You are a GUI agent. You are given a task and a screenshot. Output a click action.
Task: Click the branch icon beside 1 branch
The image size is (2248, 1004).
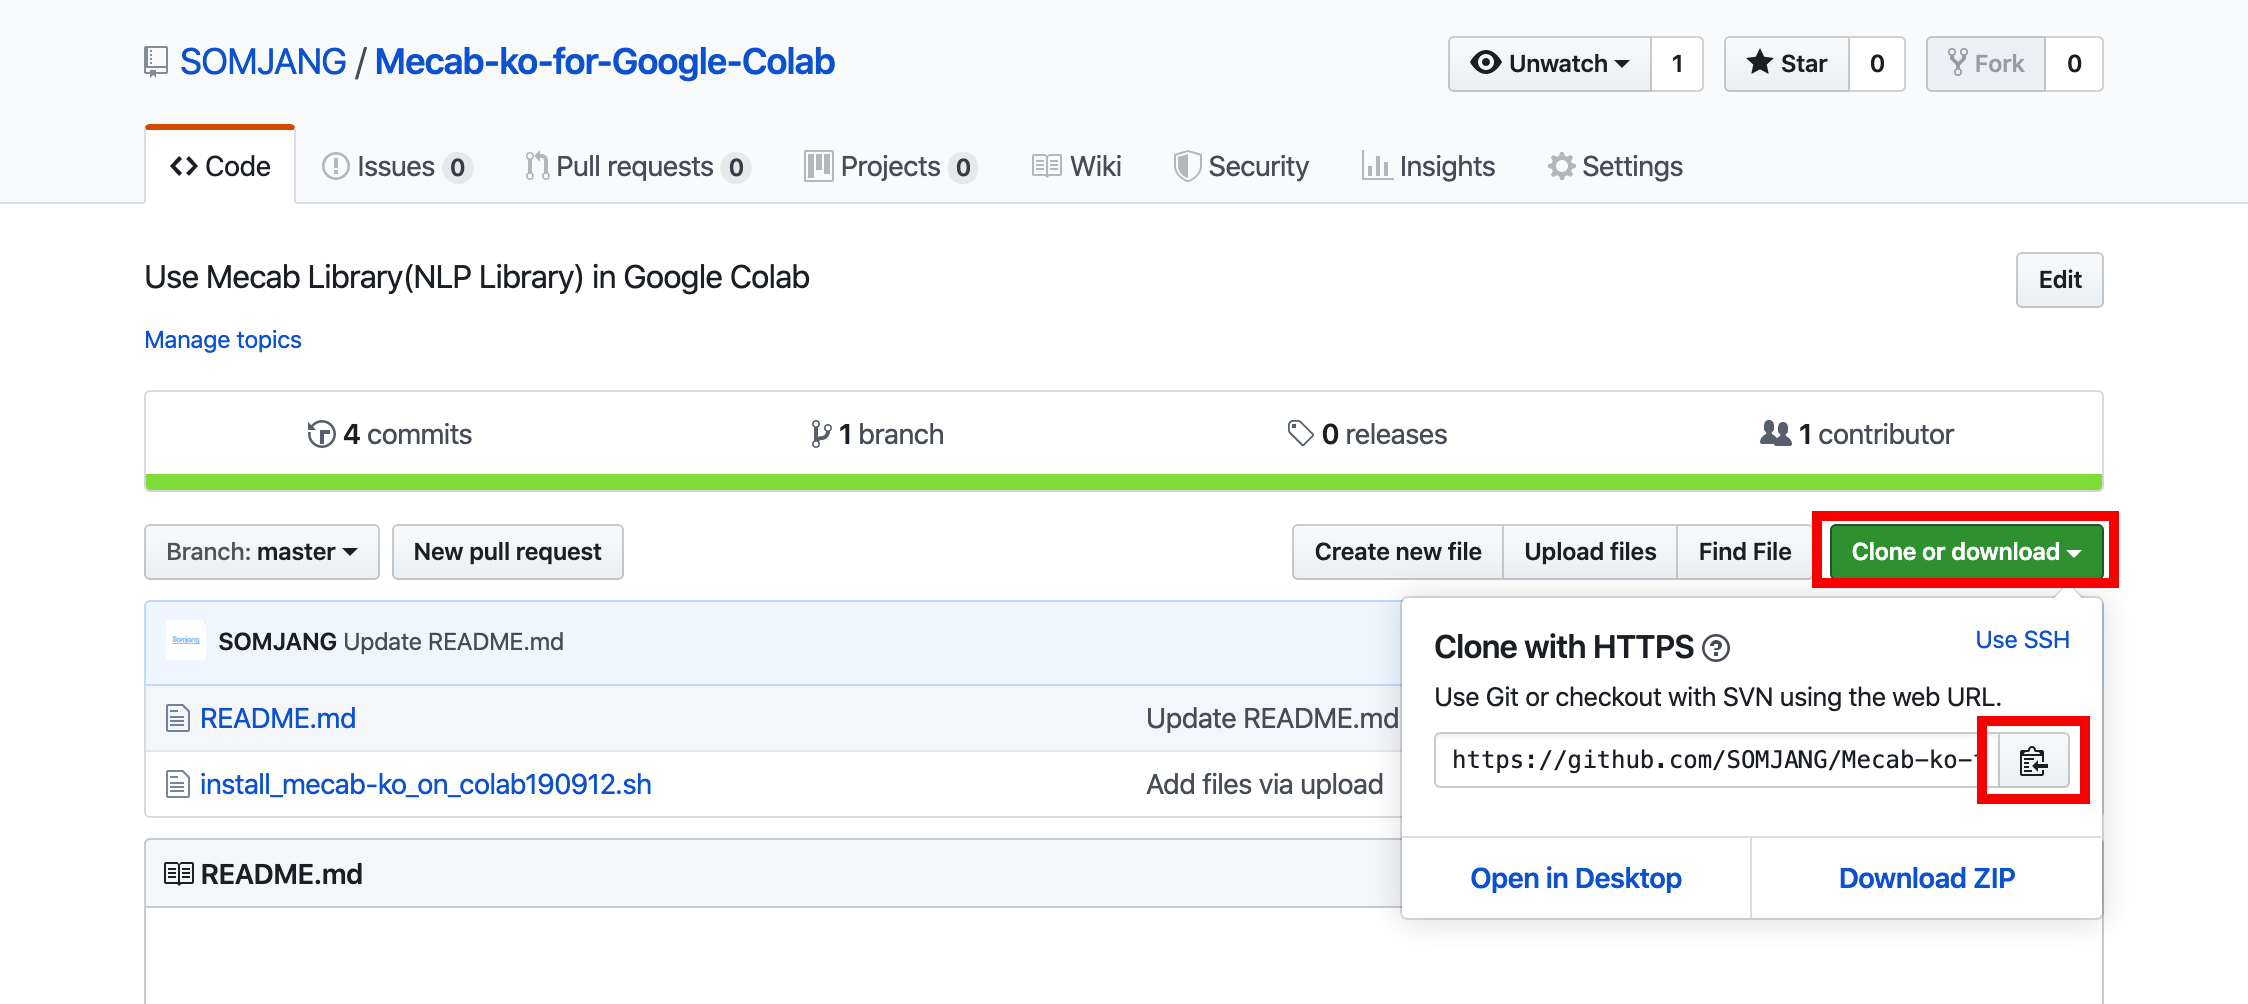(x=821, y=434)
